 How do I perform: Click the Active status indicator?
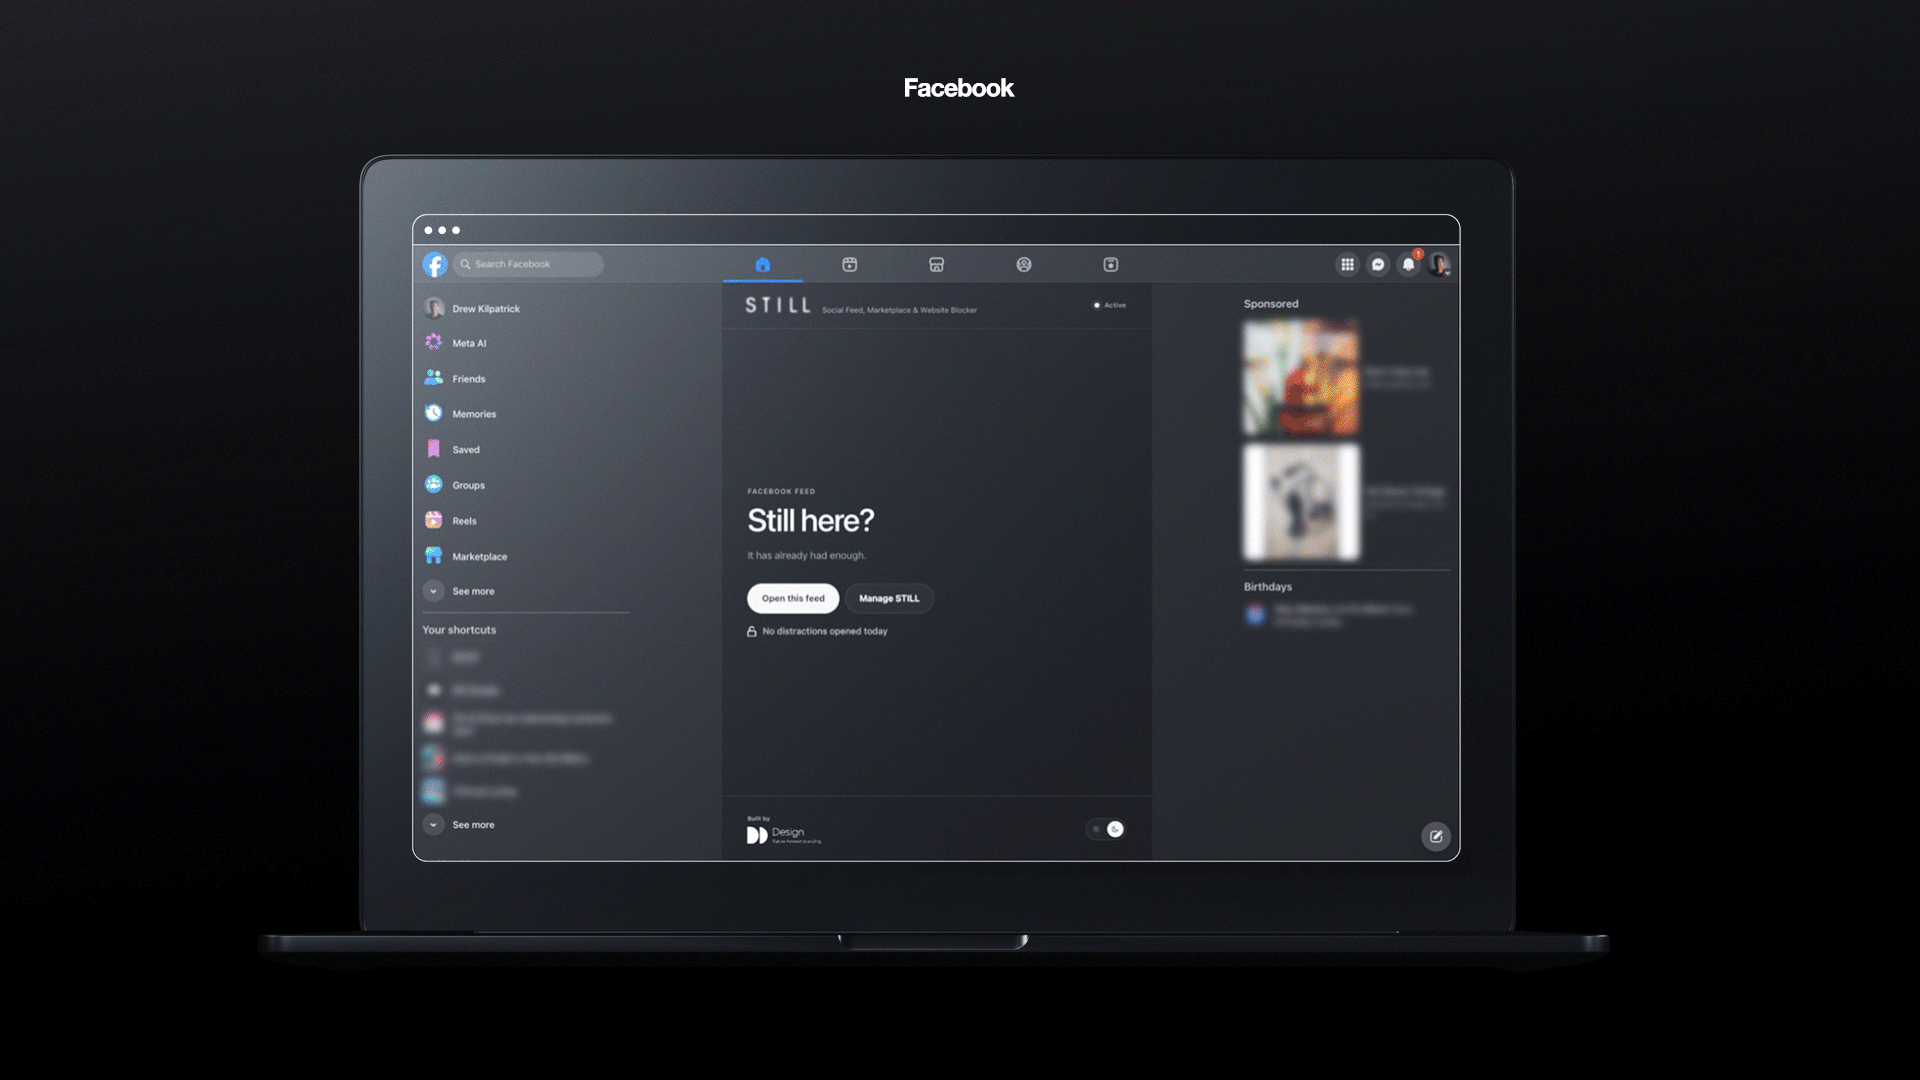click(1110, 305)
